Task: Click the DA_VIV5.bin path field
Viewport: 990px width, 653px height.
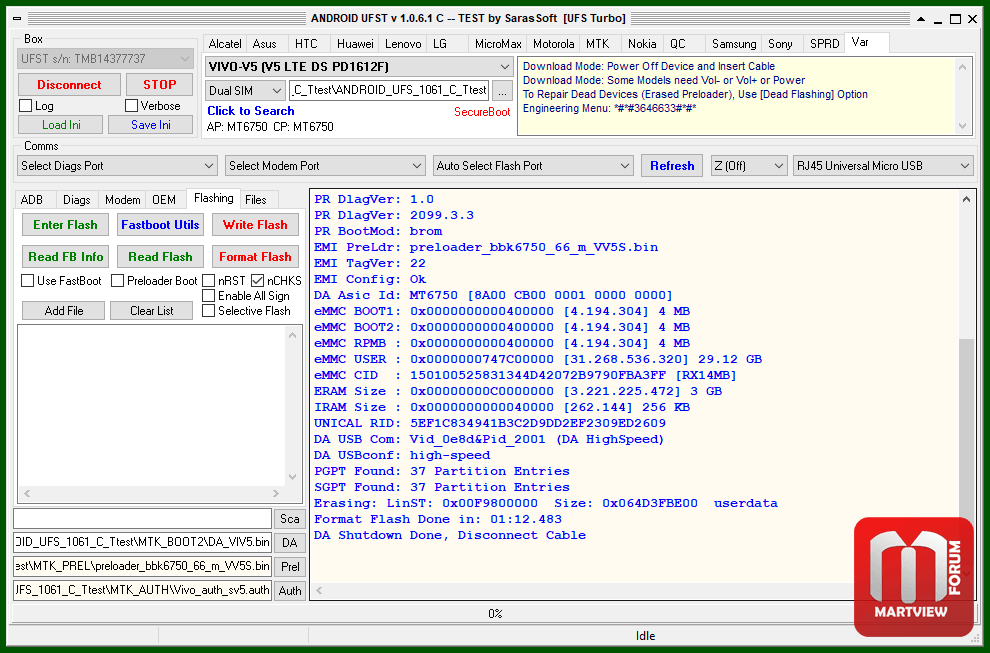Action: pos(143,543)
